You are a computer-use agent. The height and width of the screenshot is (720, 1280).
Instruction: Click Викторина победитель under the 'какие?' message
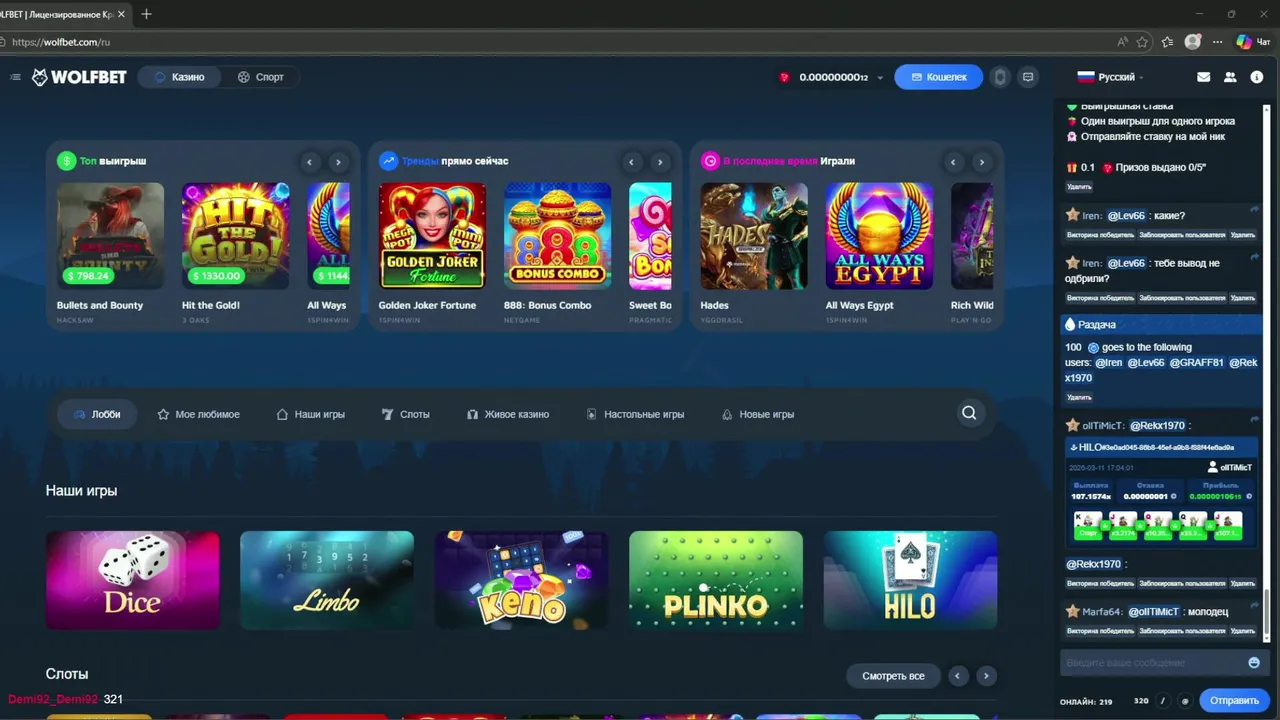tap(1100, 235)
